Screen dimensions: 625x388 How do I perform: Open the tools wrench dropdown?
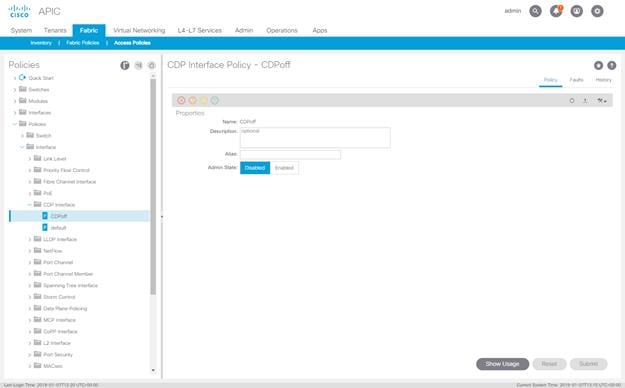601,101
